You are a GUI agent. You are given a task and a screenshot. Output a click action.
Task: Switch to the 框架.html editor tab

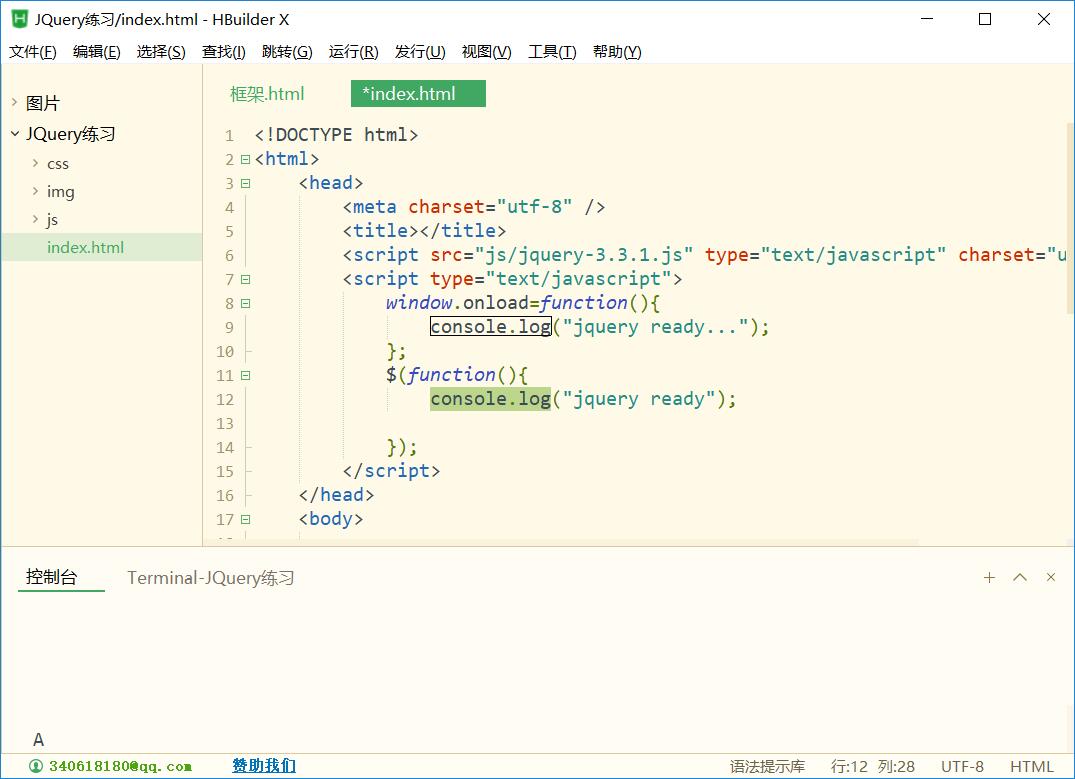pyautogui.click(x=267, y=94)
